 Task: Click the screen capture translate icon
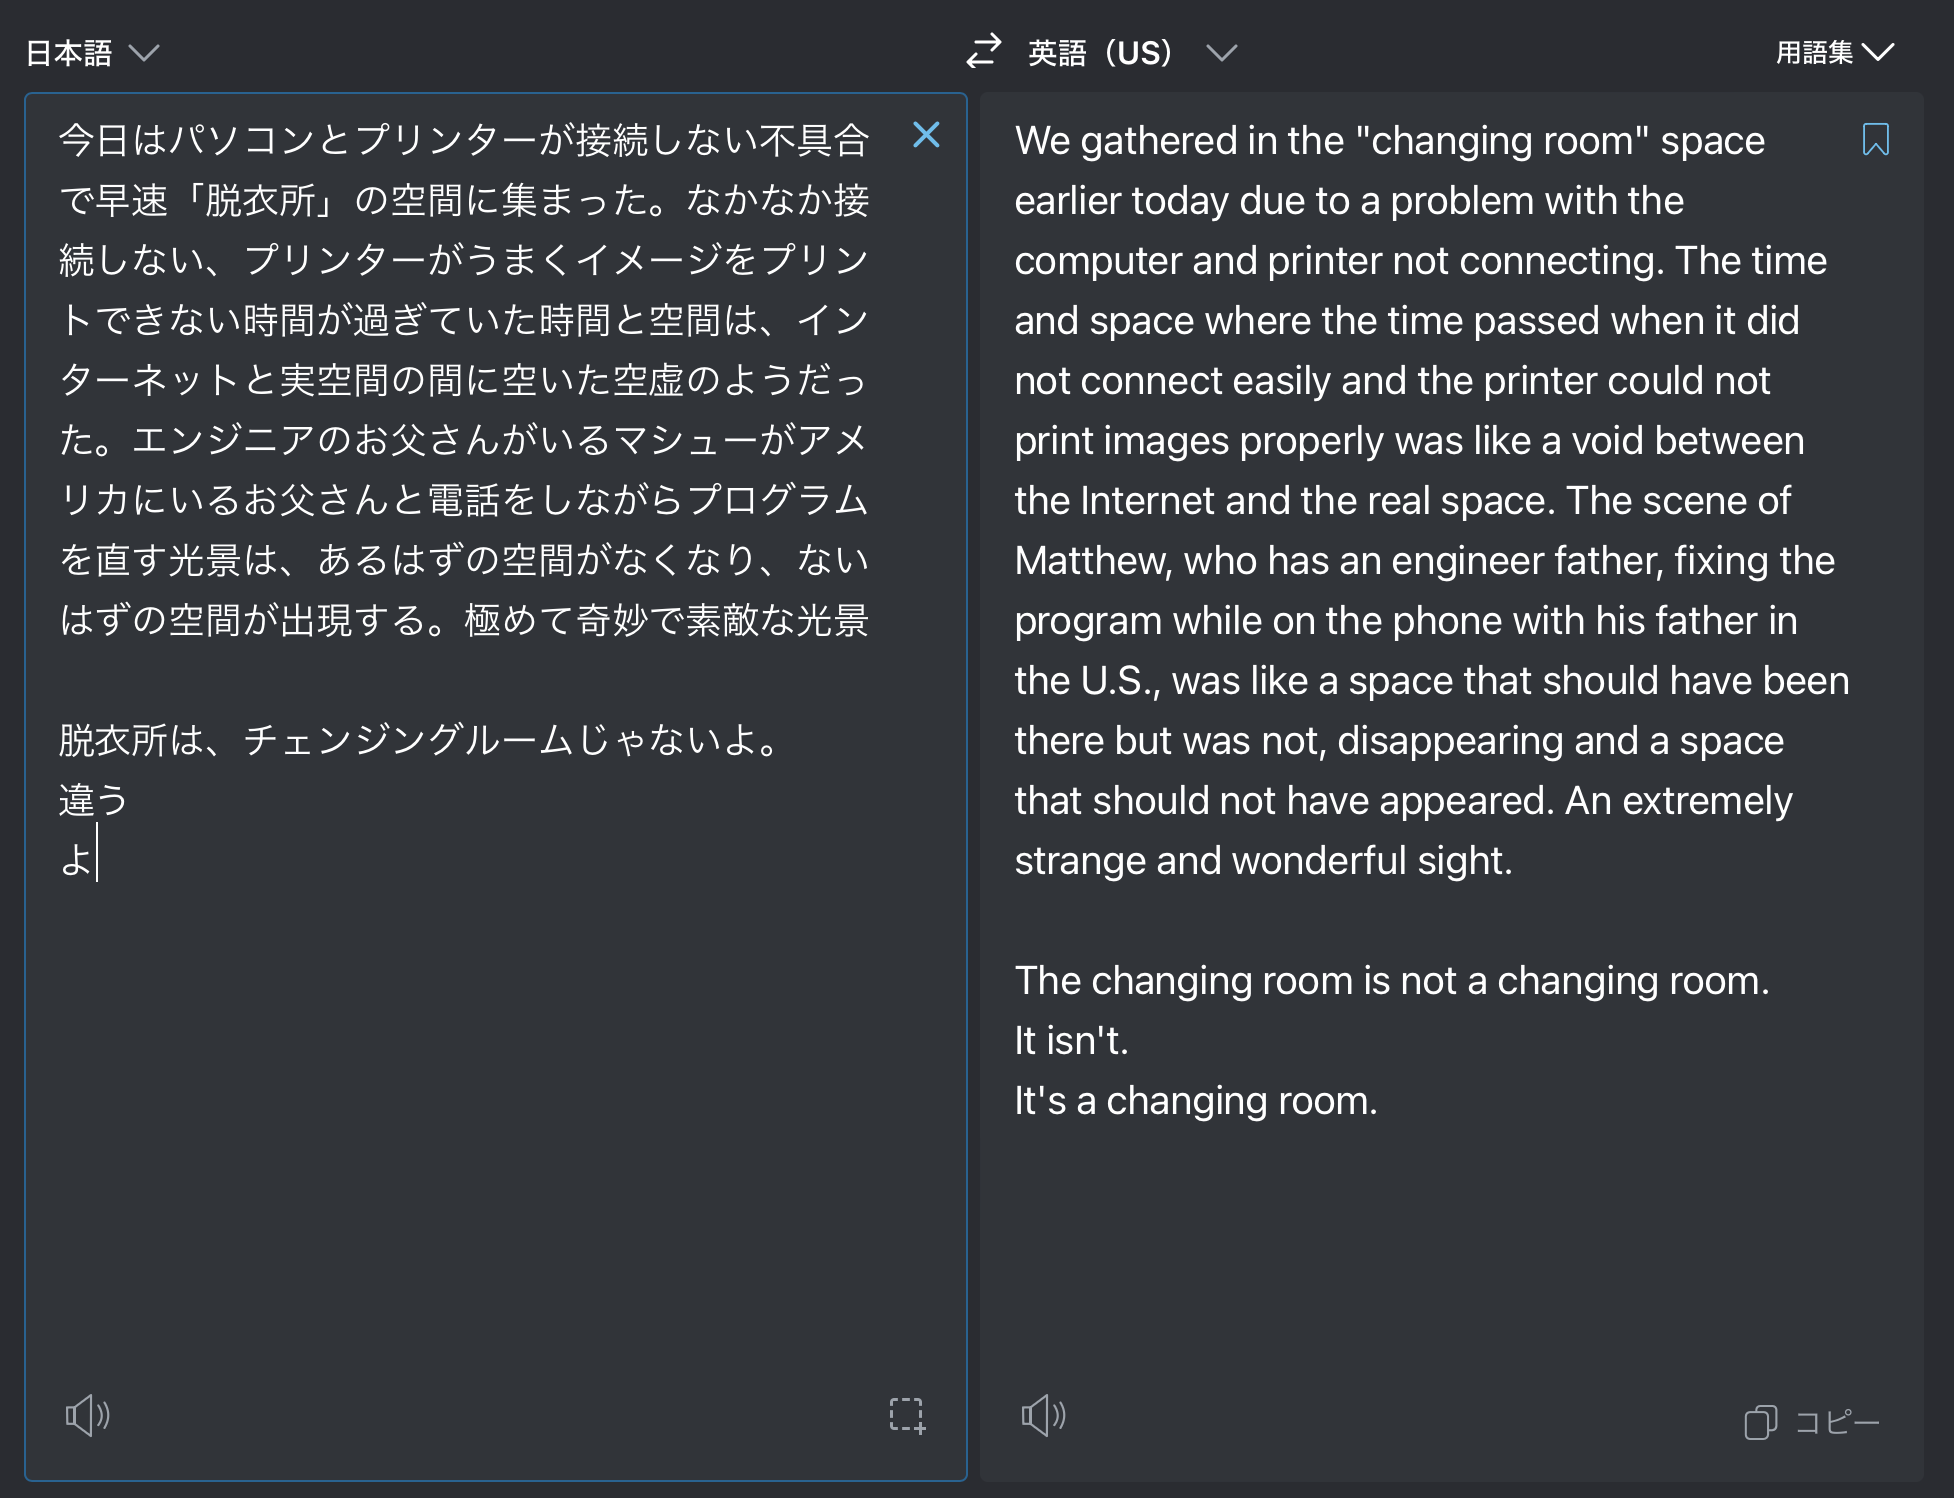pyautogui.click(x=907, y=1415)
